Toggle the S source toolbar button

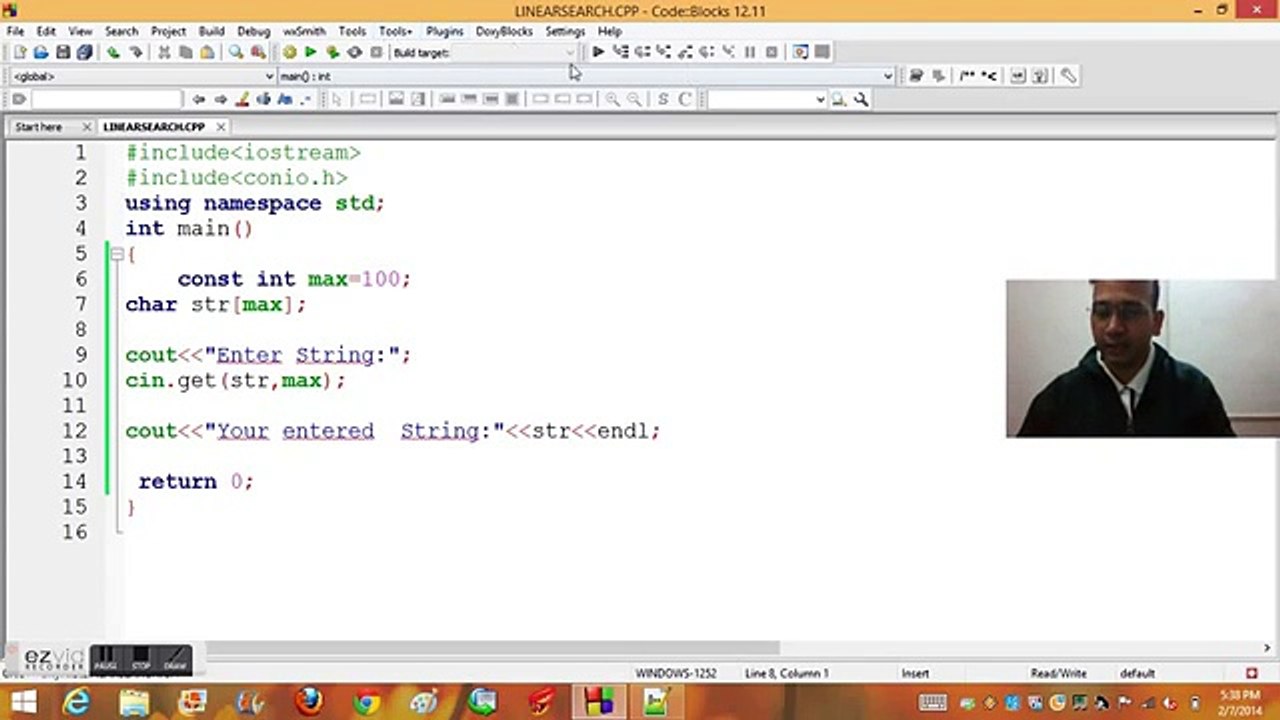tap(663, 99)
